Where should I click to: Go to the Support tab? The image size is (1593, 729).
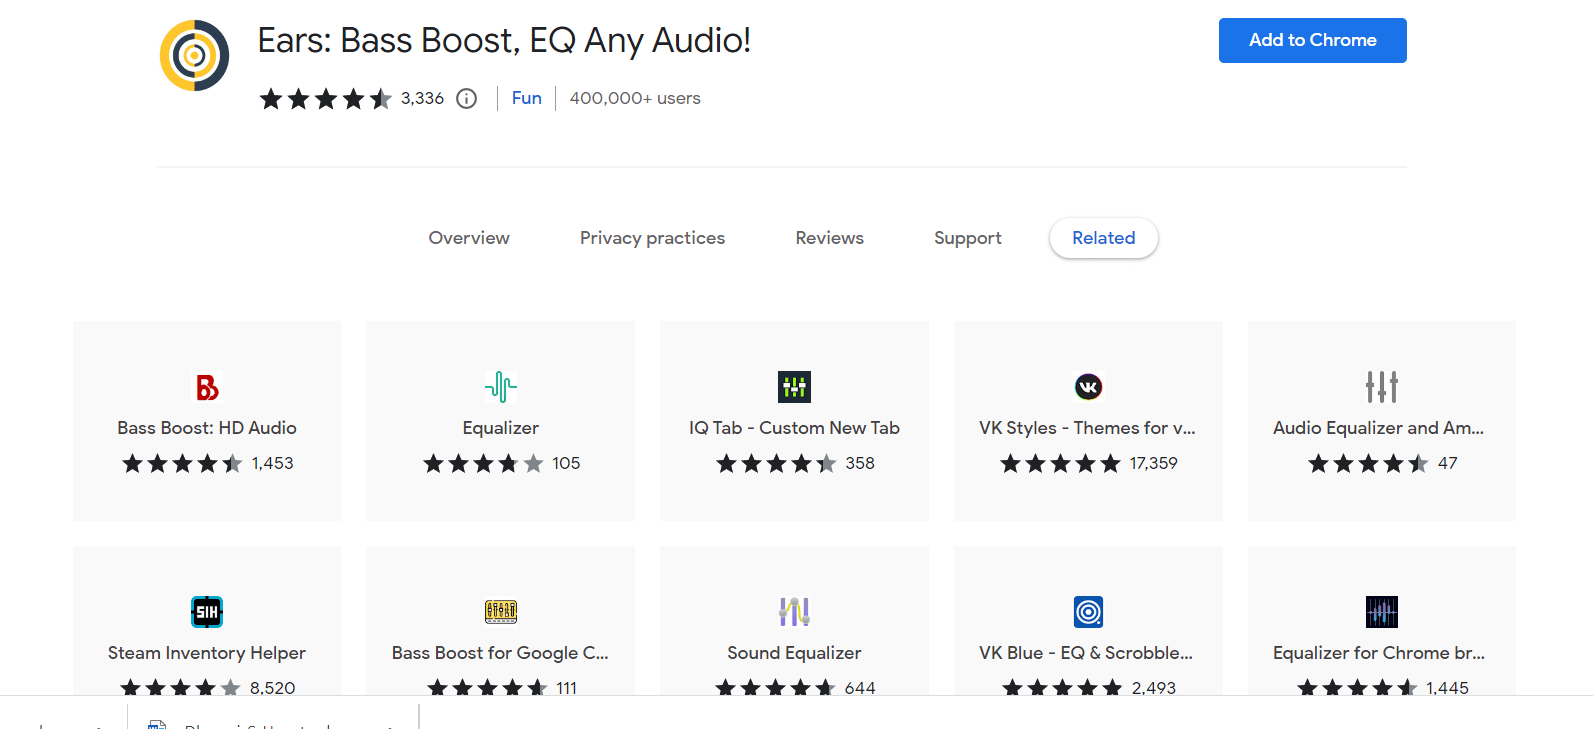pyautogui.click(x=967, y=238)
